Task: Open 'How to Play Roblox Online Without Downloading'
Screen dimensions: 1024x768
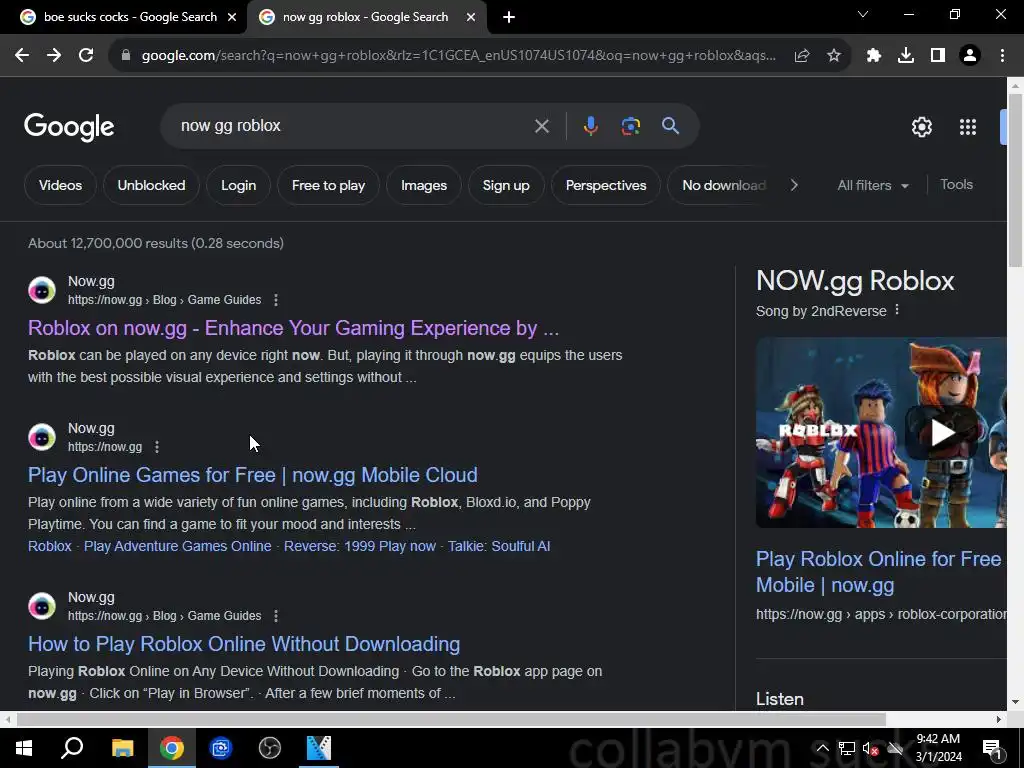Action: click(244, 644)
